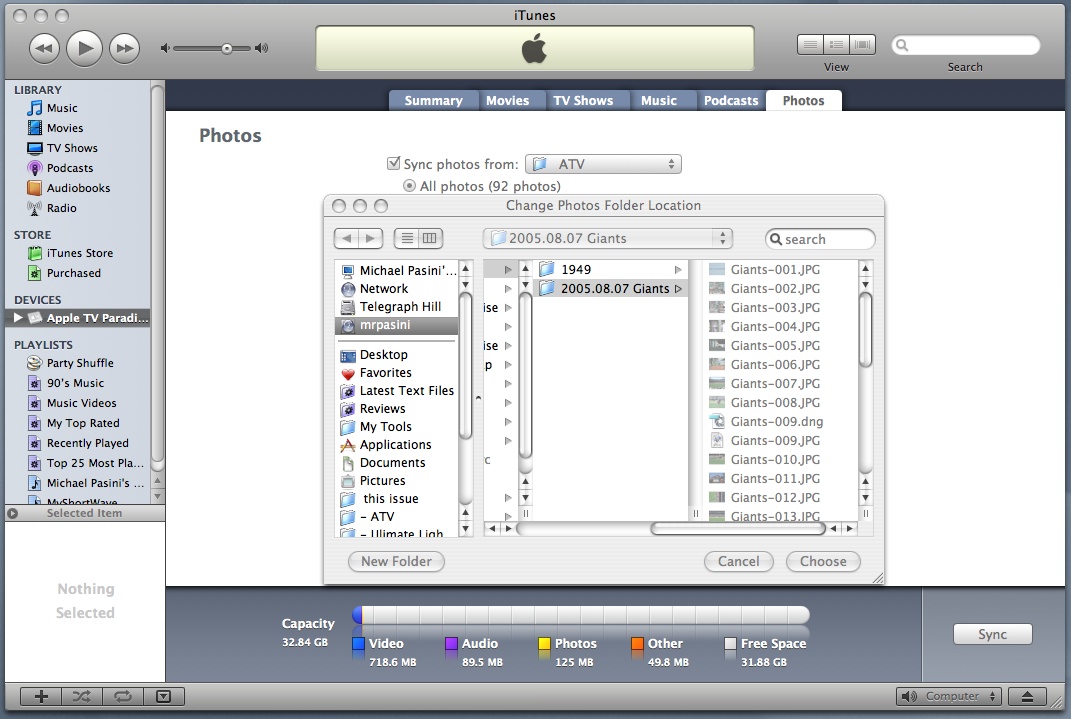The width and height of the screenshot is (1071, 719).
Task: Toggle the Sync photos from checkbox
Action: [x=393, y=164]
